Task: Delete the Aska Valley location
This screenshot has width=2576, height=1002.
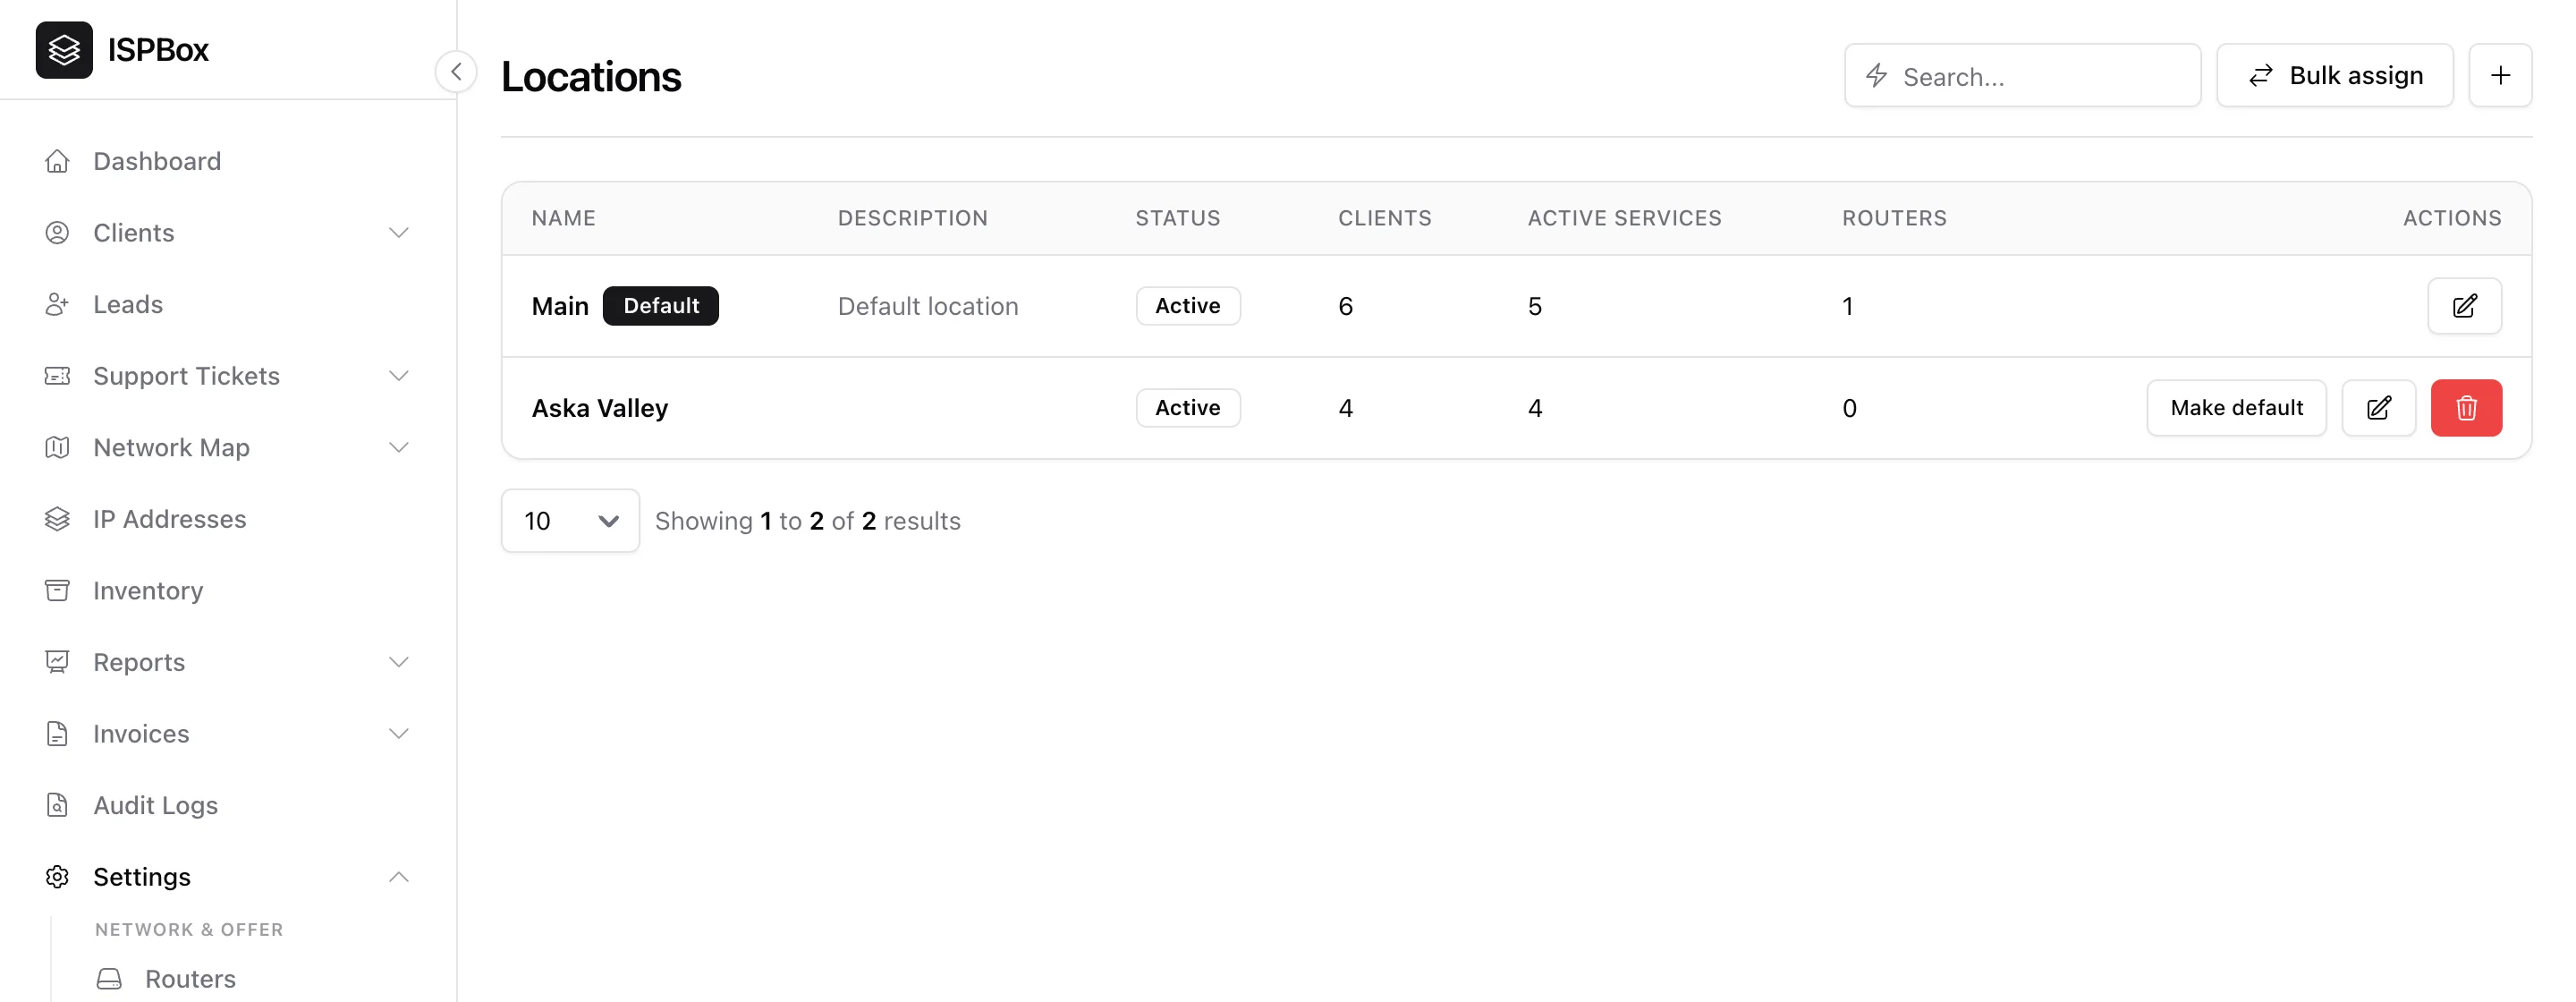Action: pyautogui.click(x=2466, y=408)
